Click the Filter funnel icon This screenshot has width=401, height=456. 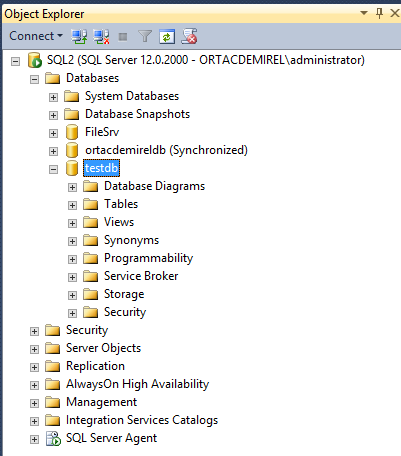point(145,36)
